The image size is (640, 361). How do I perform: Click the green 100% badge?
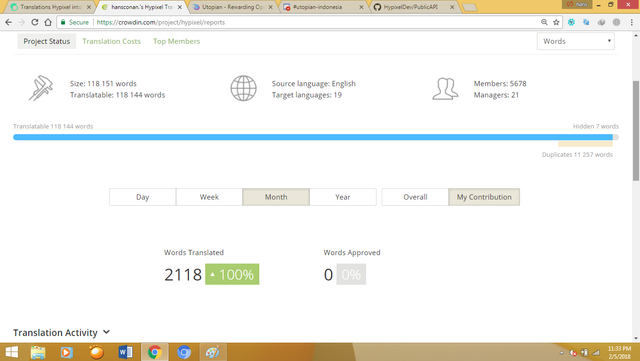pos(232,274)
